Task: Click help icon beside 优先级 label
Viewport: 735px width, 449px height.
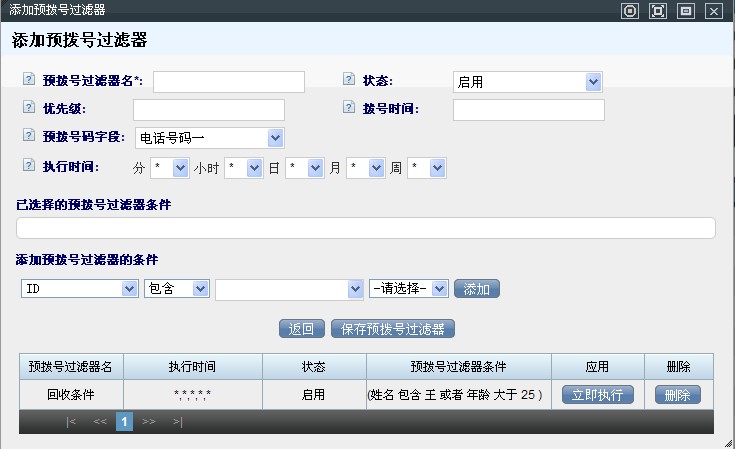Action: click(x=27, y=108)
